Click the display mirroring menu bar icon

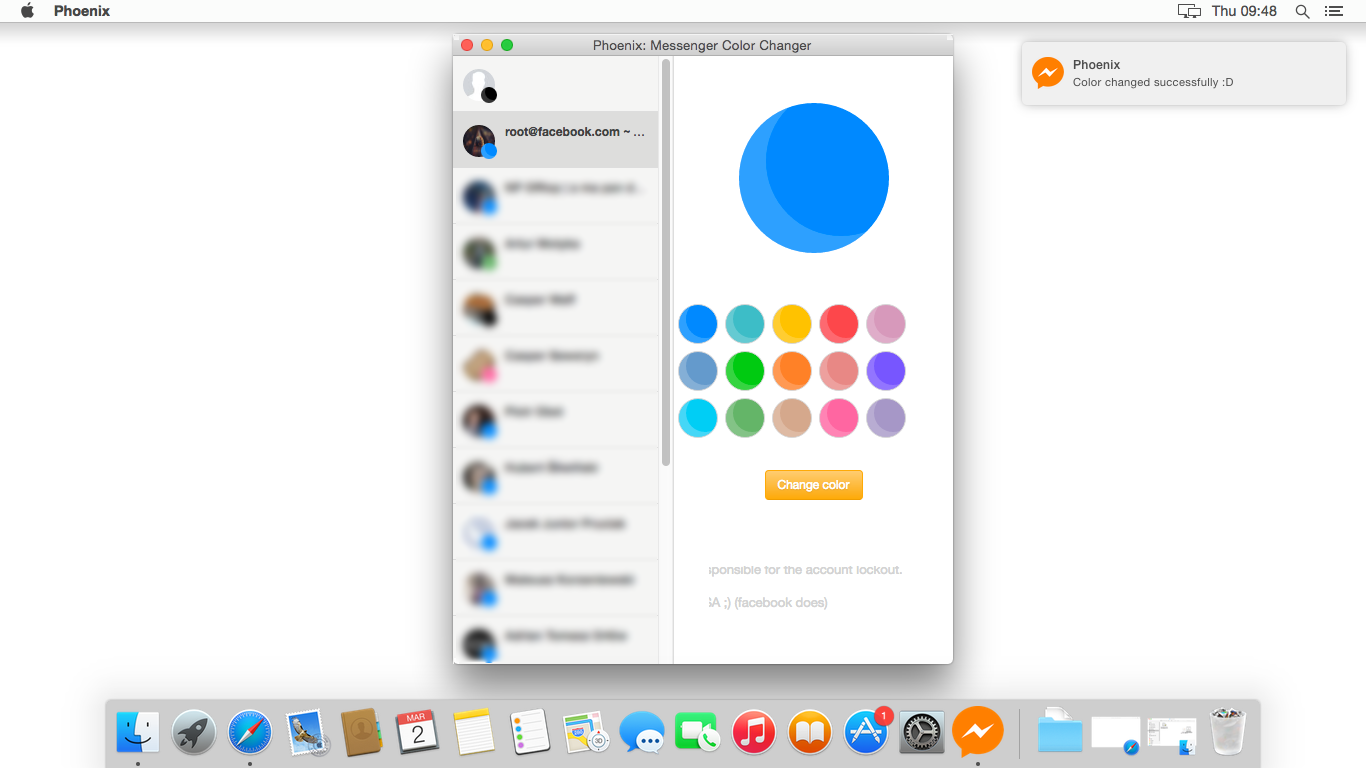[1189, 11]
